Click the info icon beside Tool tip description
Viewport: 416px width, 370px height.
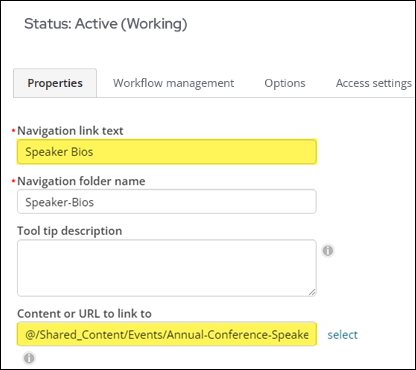328,251
